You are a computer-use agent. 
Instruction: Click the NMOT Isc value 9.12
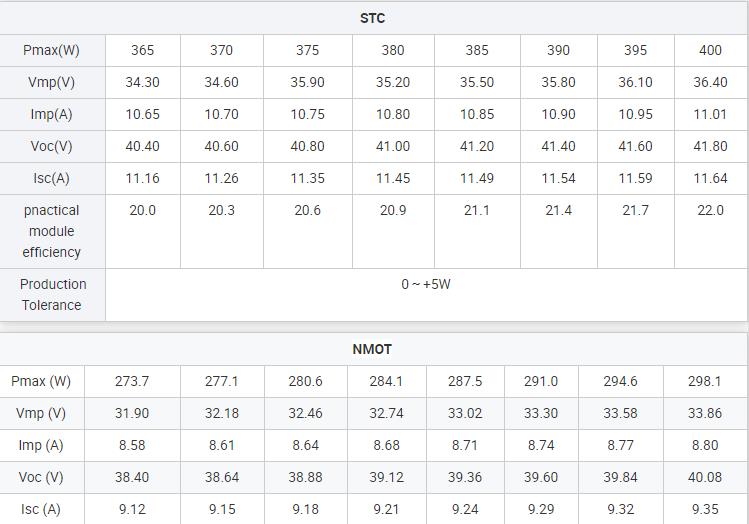(x=132, y=509)
